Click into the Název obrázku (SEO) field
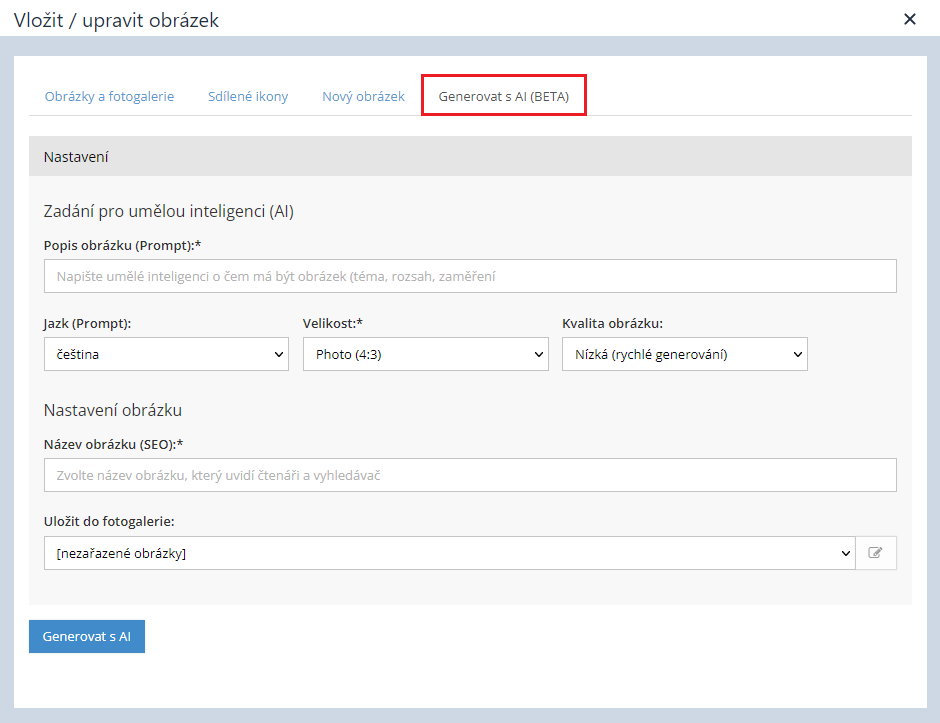Screen dimensions: 940x723 tap(470, 476)
